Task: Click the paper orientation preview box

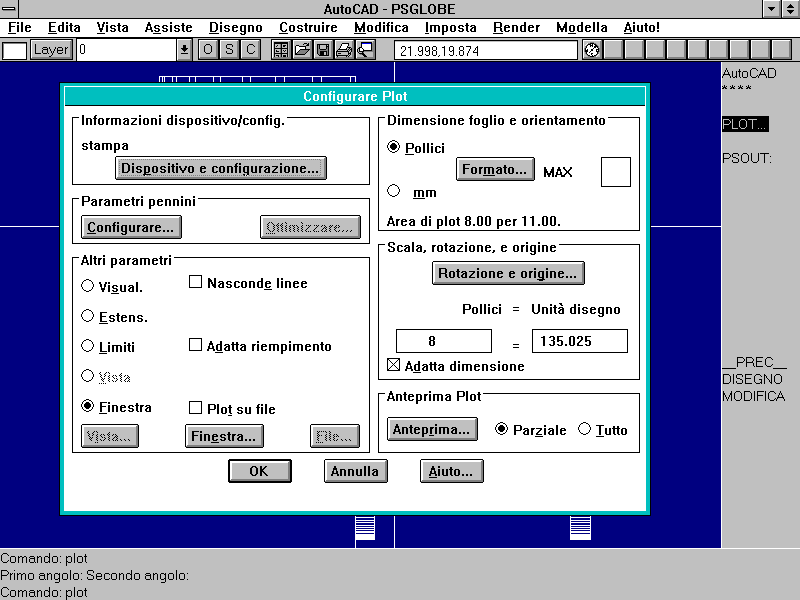Action: point(616,172)
